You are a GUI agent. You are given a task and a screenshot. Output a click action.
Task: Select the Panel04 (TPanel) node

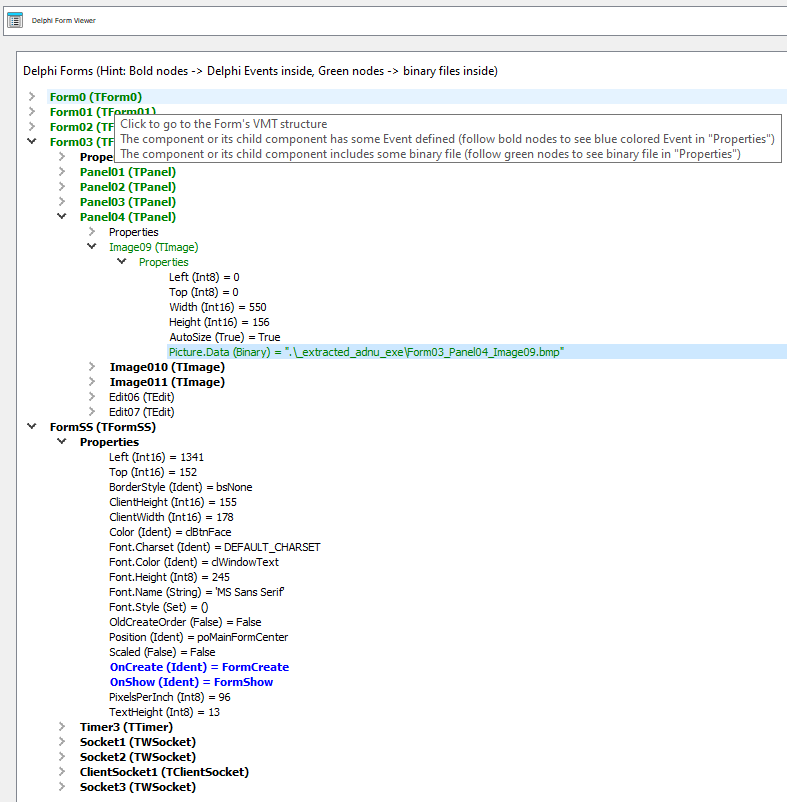128,217
